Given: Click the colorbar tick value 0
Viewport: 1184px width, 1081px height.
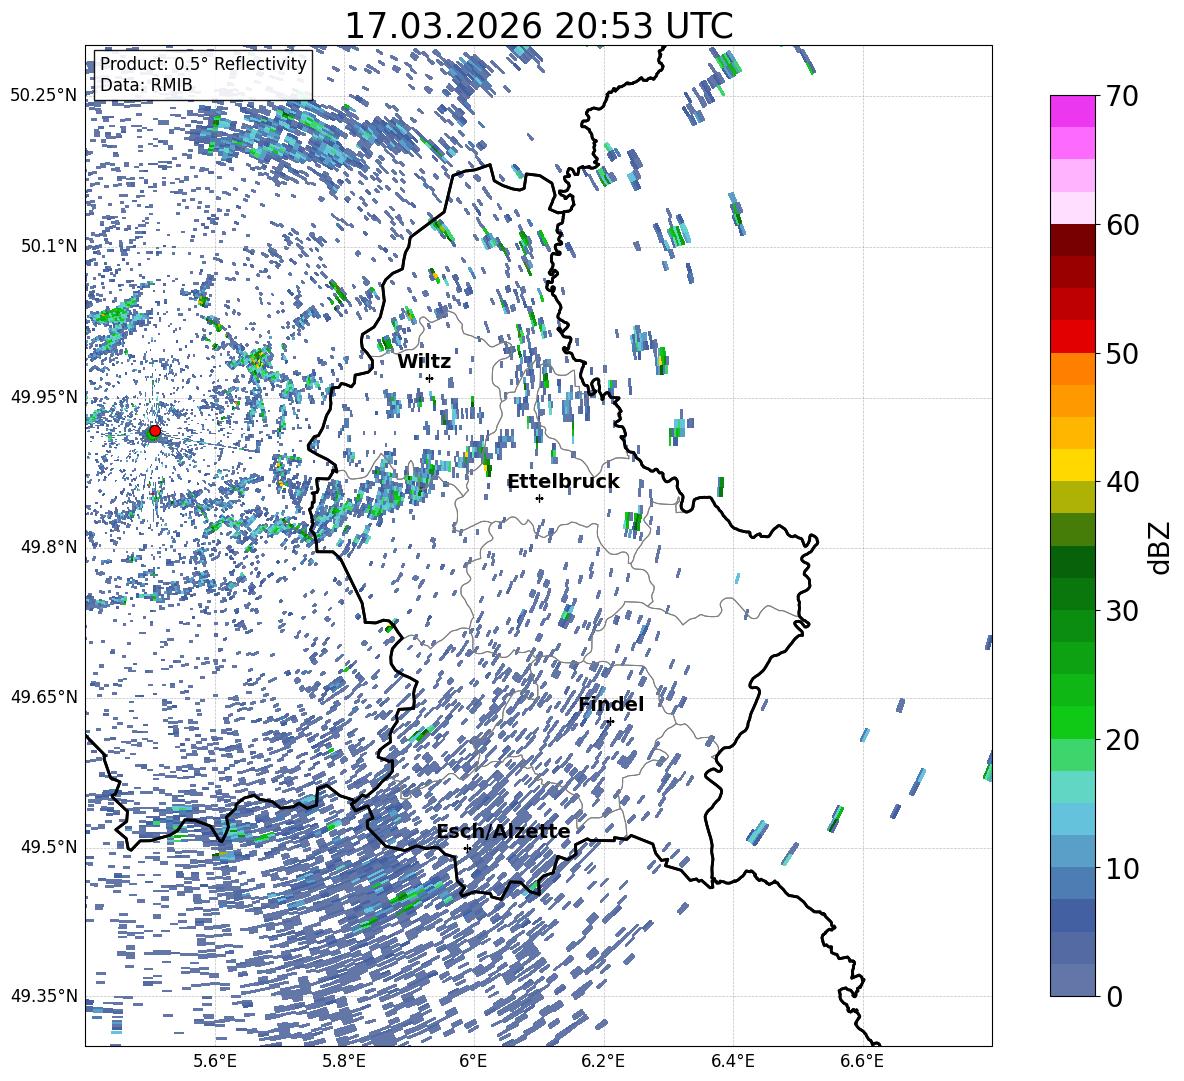Looking at the screenshot, I should [x=1115, y=996].
